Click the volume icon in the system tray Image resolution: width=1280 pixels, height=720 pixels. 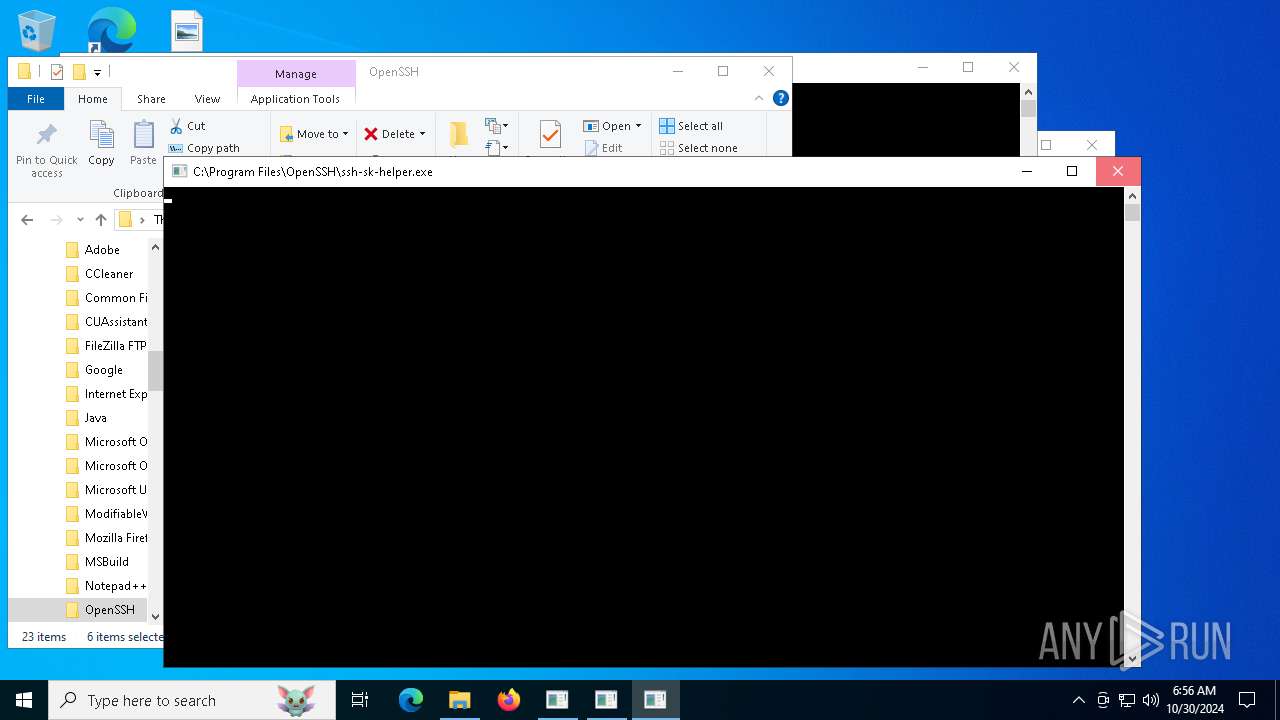(x=1151, y=700)
